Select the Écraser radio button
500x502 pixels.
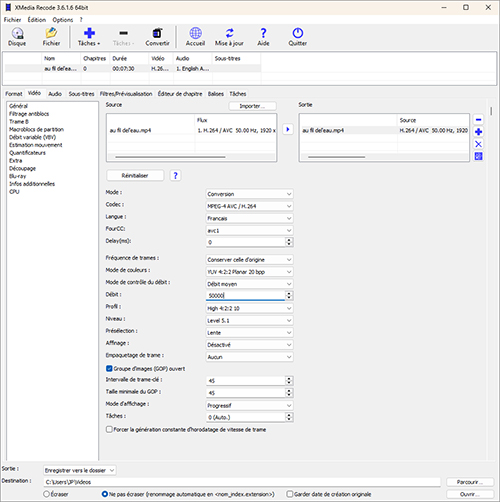pos(47,494)
